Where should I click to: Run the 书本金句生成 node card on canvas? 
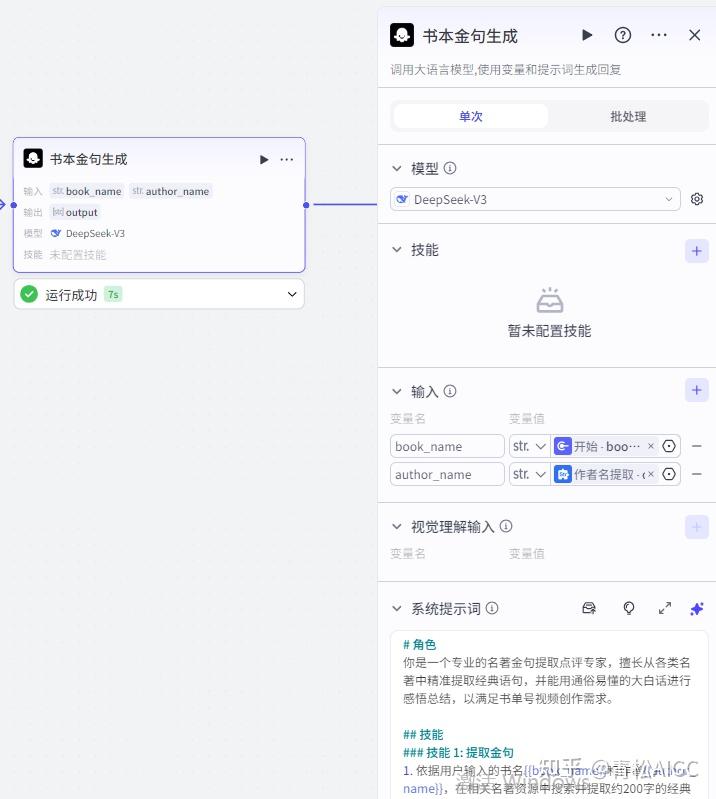264,159
